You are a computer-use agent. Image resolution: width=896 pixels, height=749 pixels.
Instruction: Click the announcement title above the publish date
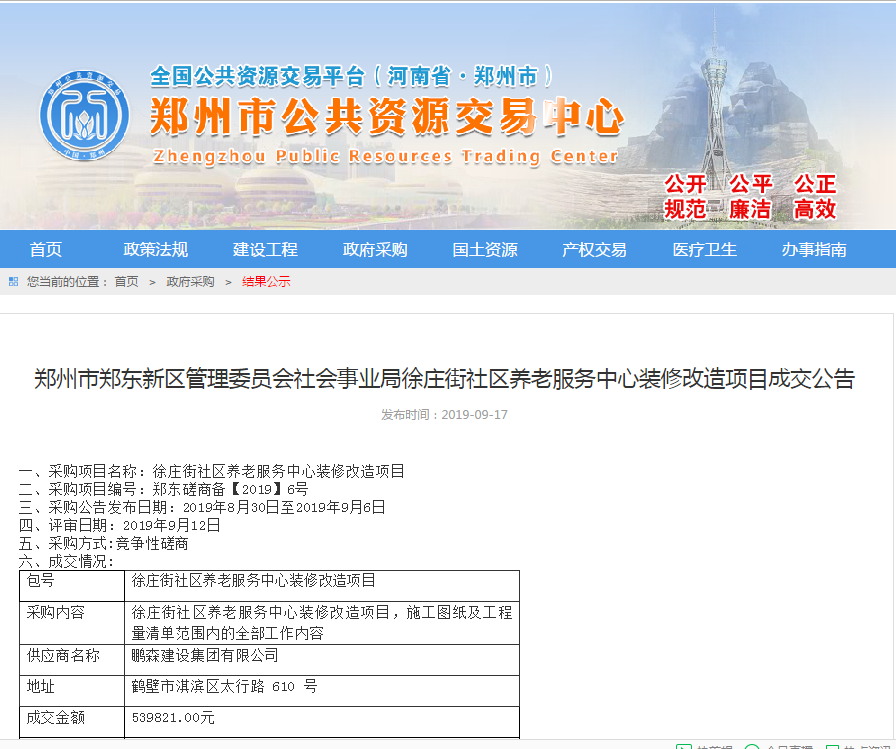click(448, 380)
